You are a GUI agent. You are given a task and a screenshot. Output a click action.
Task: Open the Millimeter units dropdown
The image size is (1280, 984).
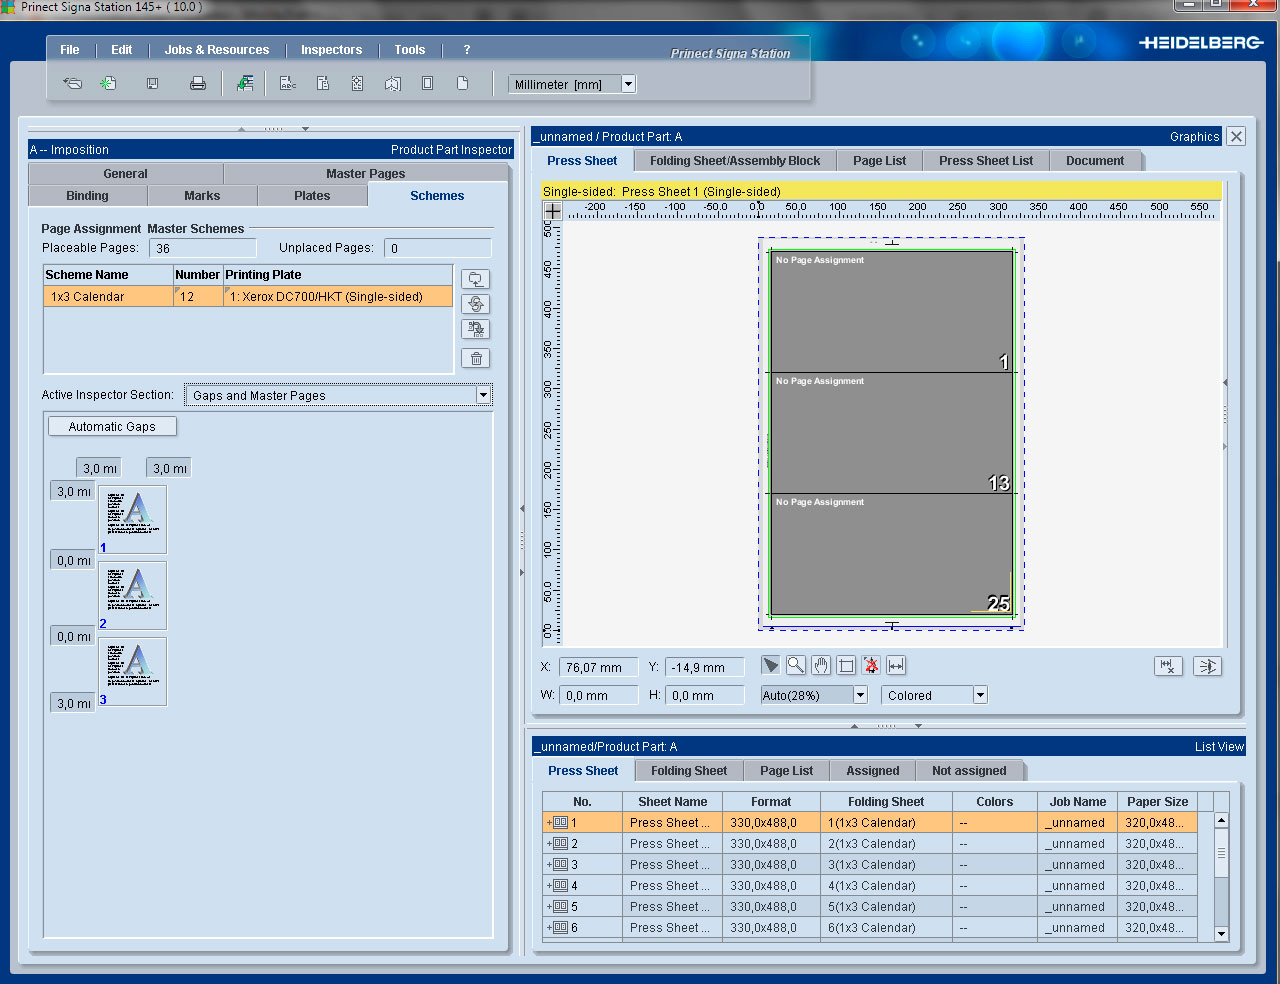pos(628,84)
